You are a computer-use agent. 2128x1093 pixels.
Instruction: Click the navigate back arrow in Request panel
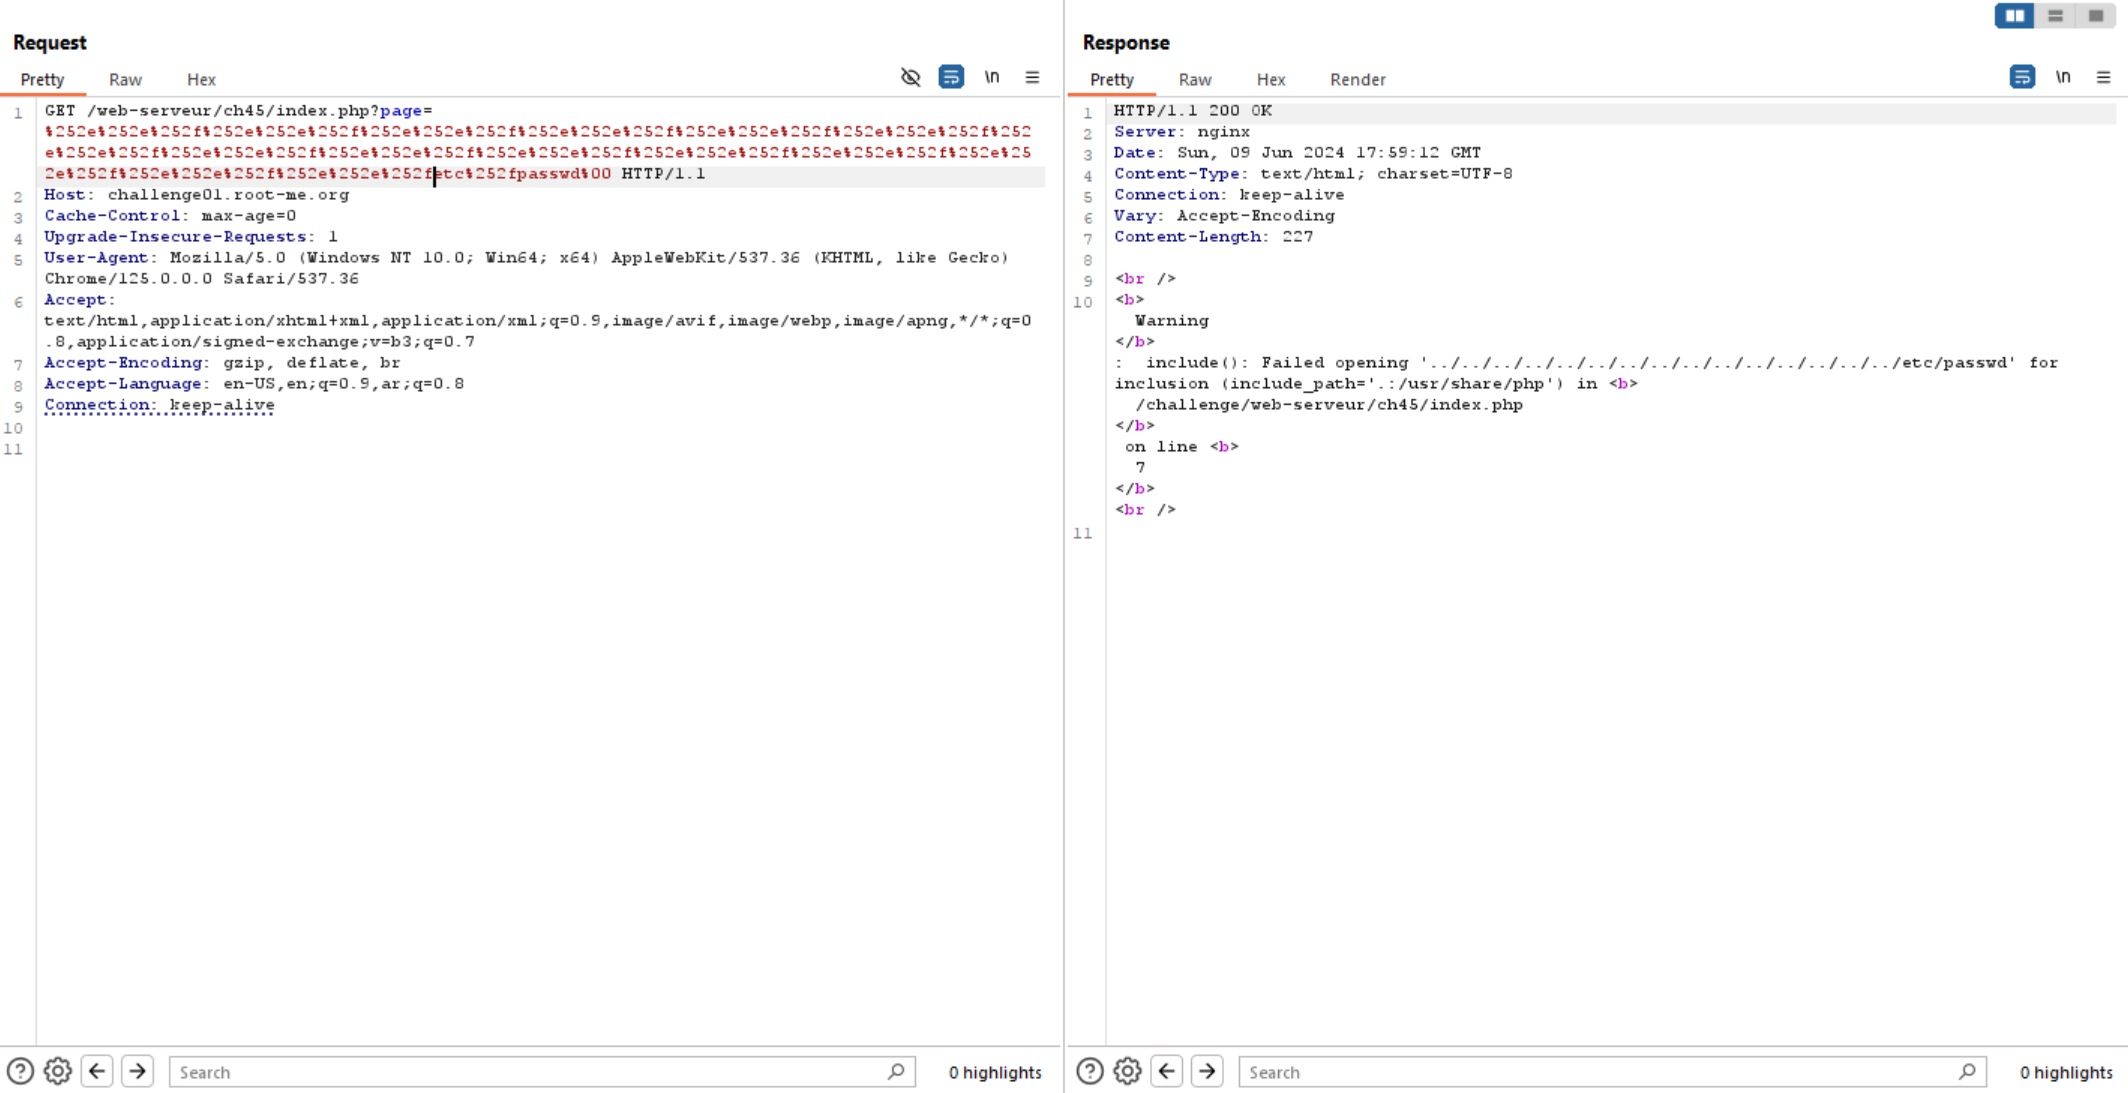[x=98, y=1071]
